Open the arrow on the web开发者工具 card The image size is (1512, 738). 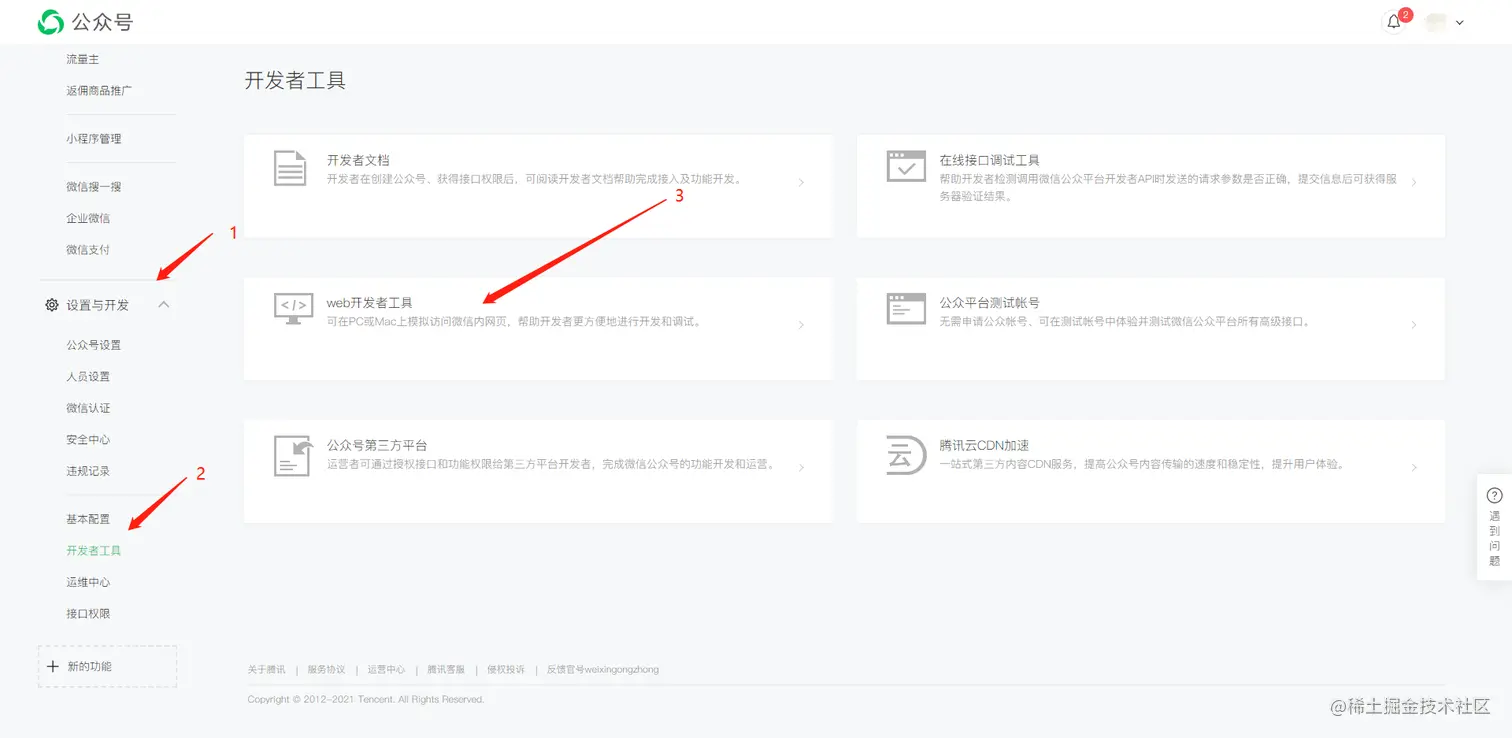[x=801, y=325]
